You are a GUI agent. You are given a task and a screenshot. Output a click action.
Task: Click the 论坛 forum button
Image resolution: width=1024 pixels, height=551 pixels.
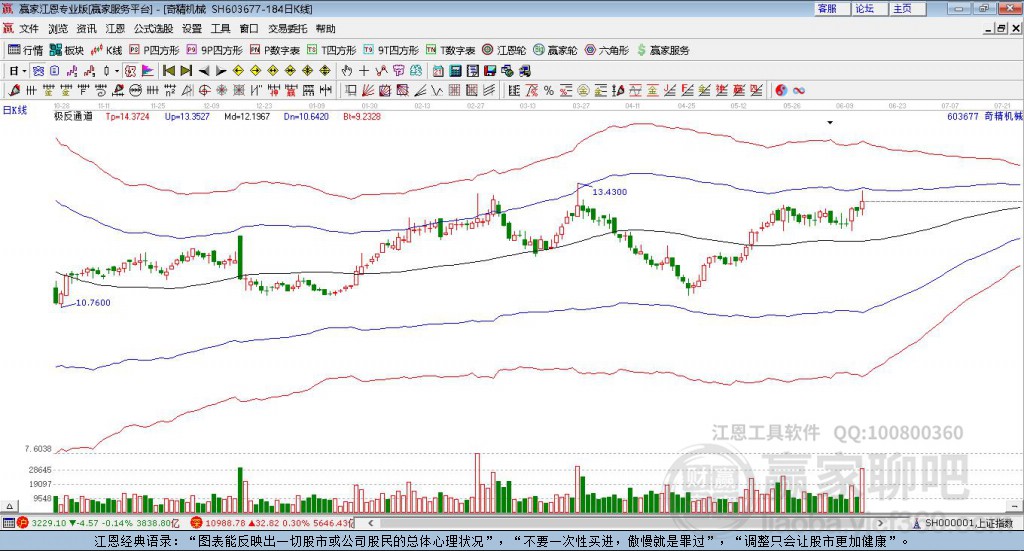(x=871, y=8)
